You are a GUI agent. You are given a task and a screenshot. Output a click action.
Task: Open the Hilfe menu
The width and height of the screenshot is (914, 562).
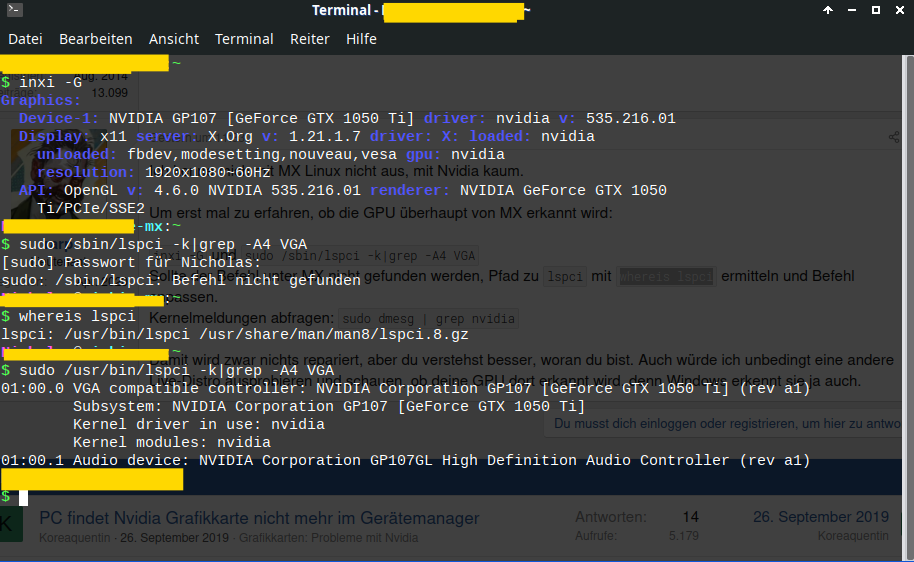tap(361, 39)
